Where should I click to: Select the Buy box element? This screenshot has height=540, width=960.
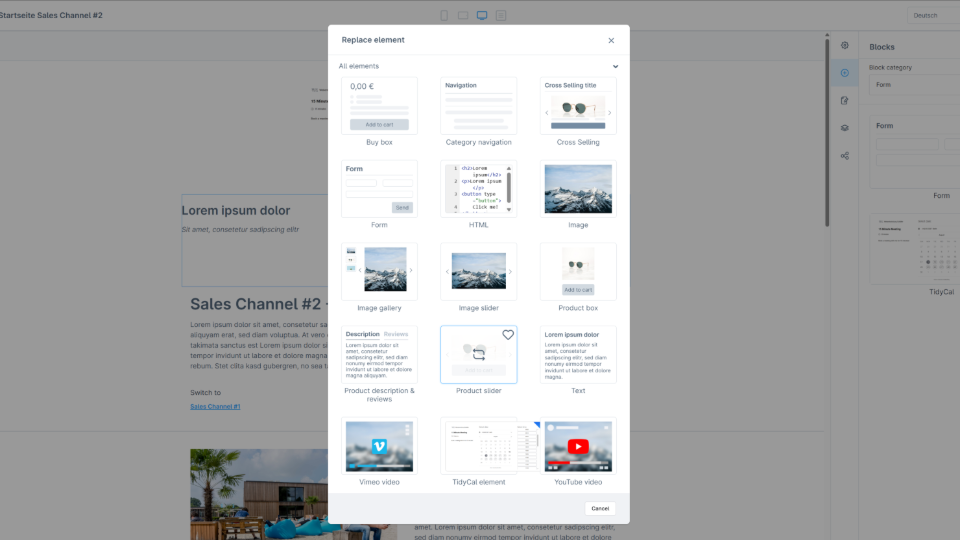click(379, 106)
